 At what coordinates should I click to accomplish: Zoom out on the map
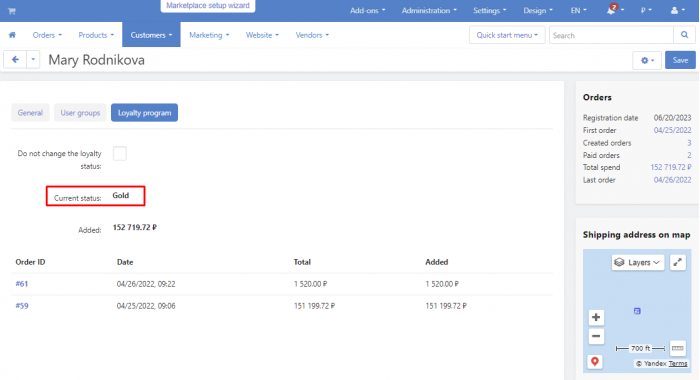click(596, 336)
